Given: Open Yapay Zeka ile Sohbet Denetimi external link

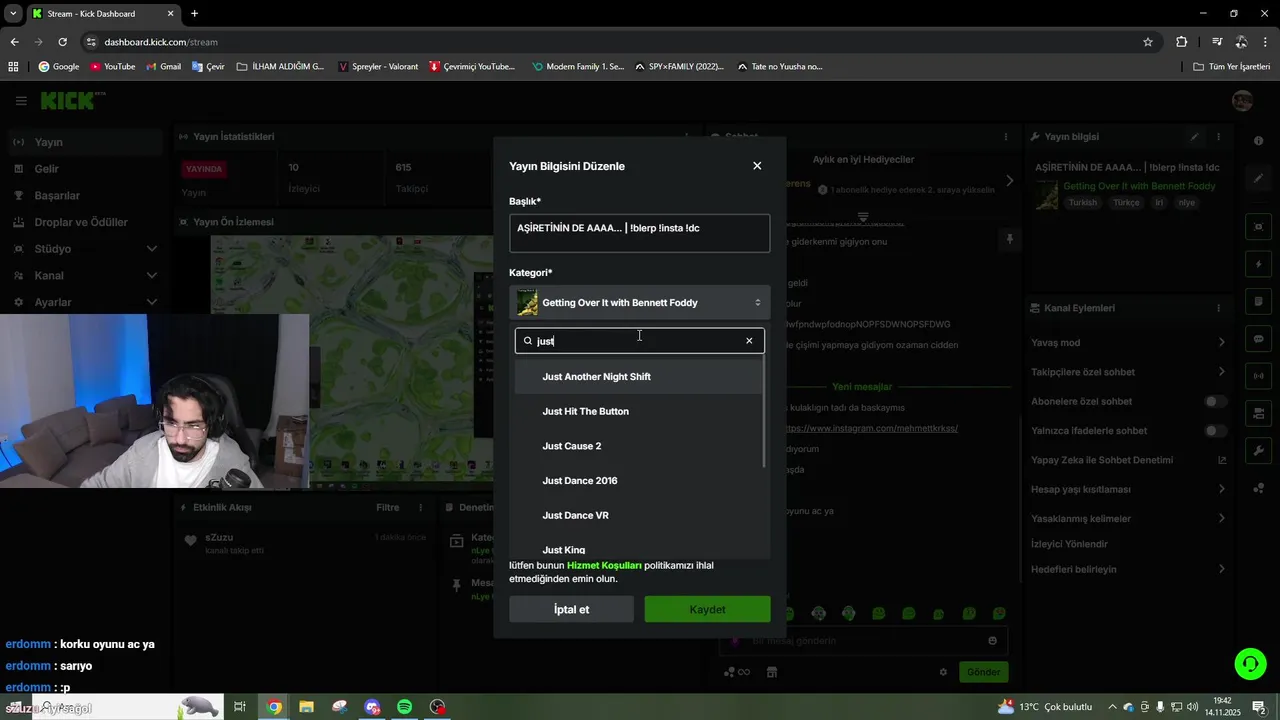Looking at the screenshot, I should click(1222, 460).
